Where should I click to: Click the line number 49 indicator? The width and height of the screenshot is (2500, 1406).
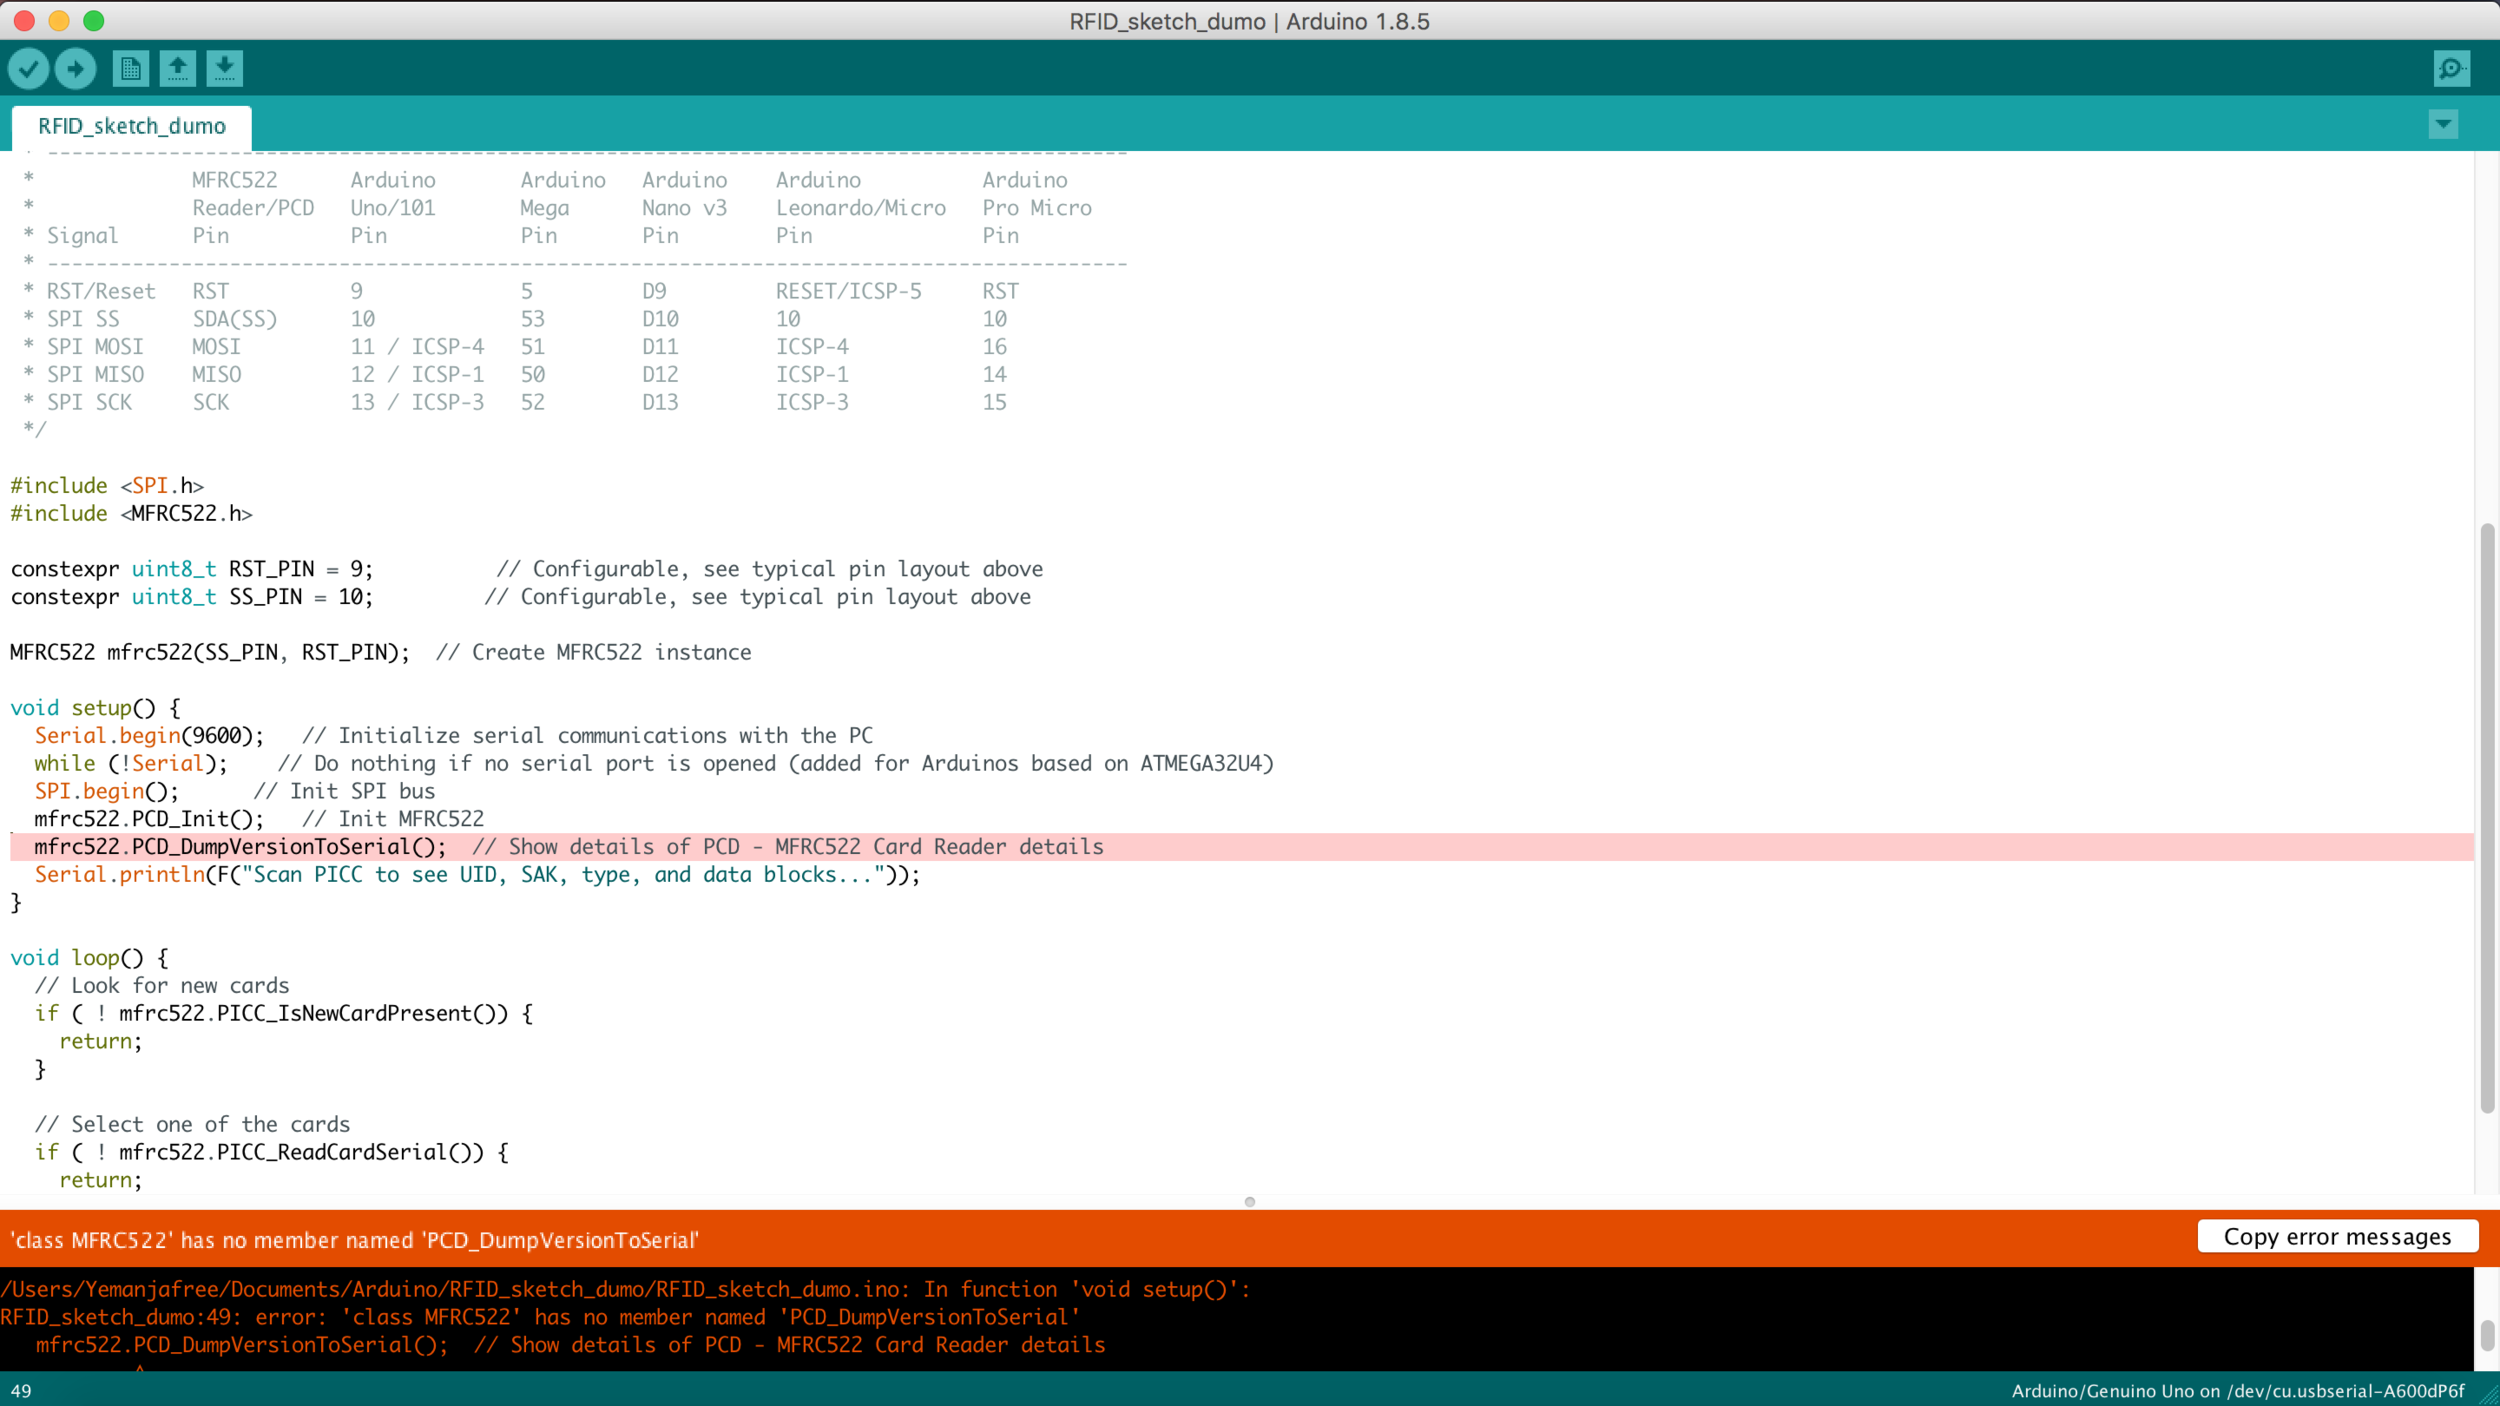pyautogui.click(x=21, y=1391)
